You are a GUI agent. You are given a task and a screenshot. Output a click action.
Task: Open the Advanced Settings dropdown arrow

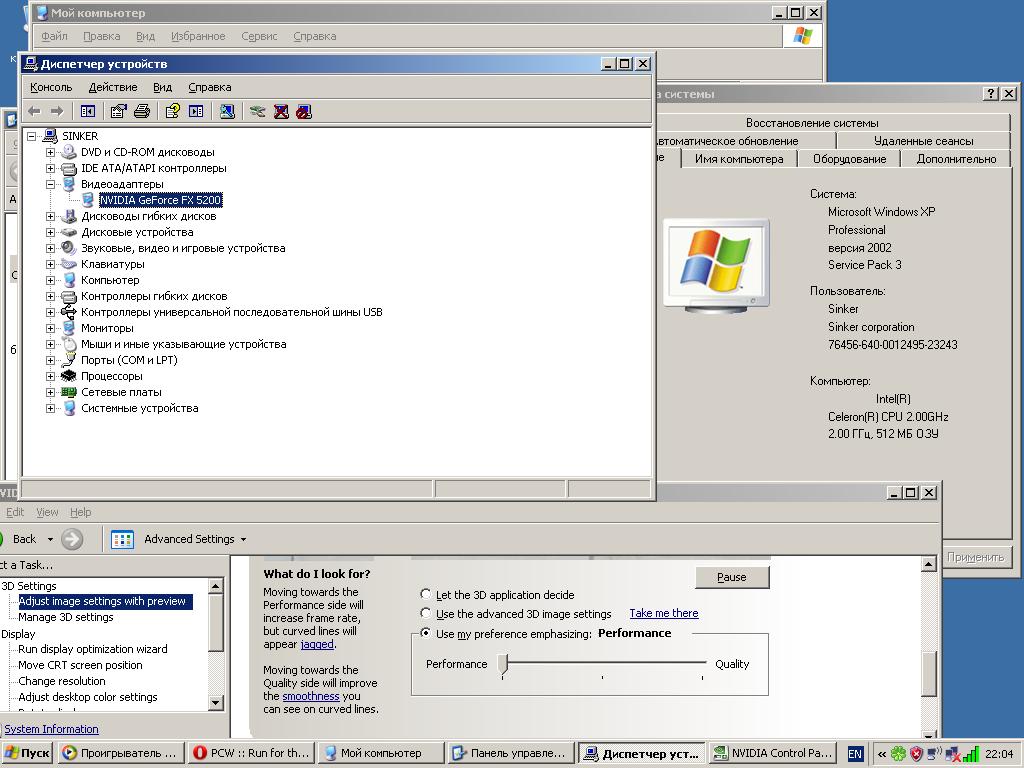pyautogui.click(x=244, y=539)
